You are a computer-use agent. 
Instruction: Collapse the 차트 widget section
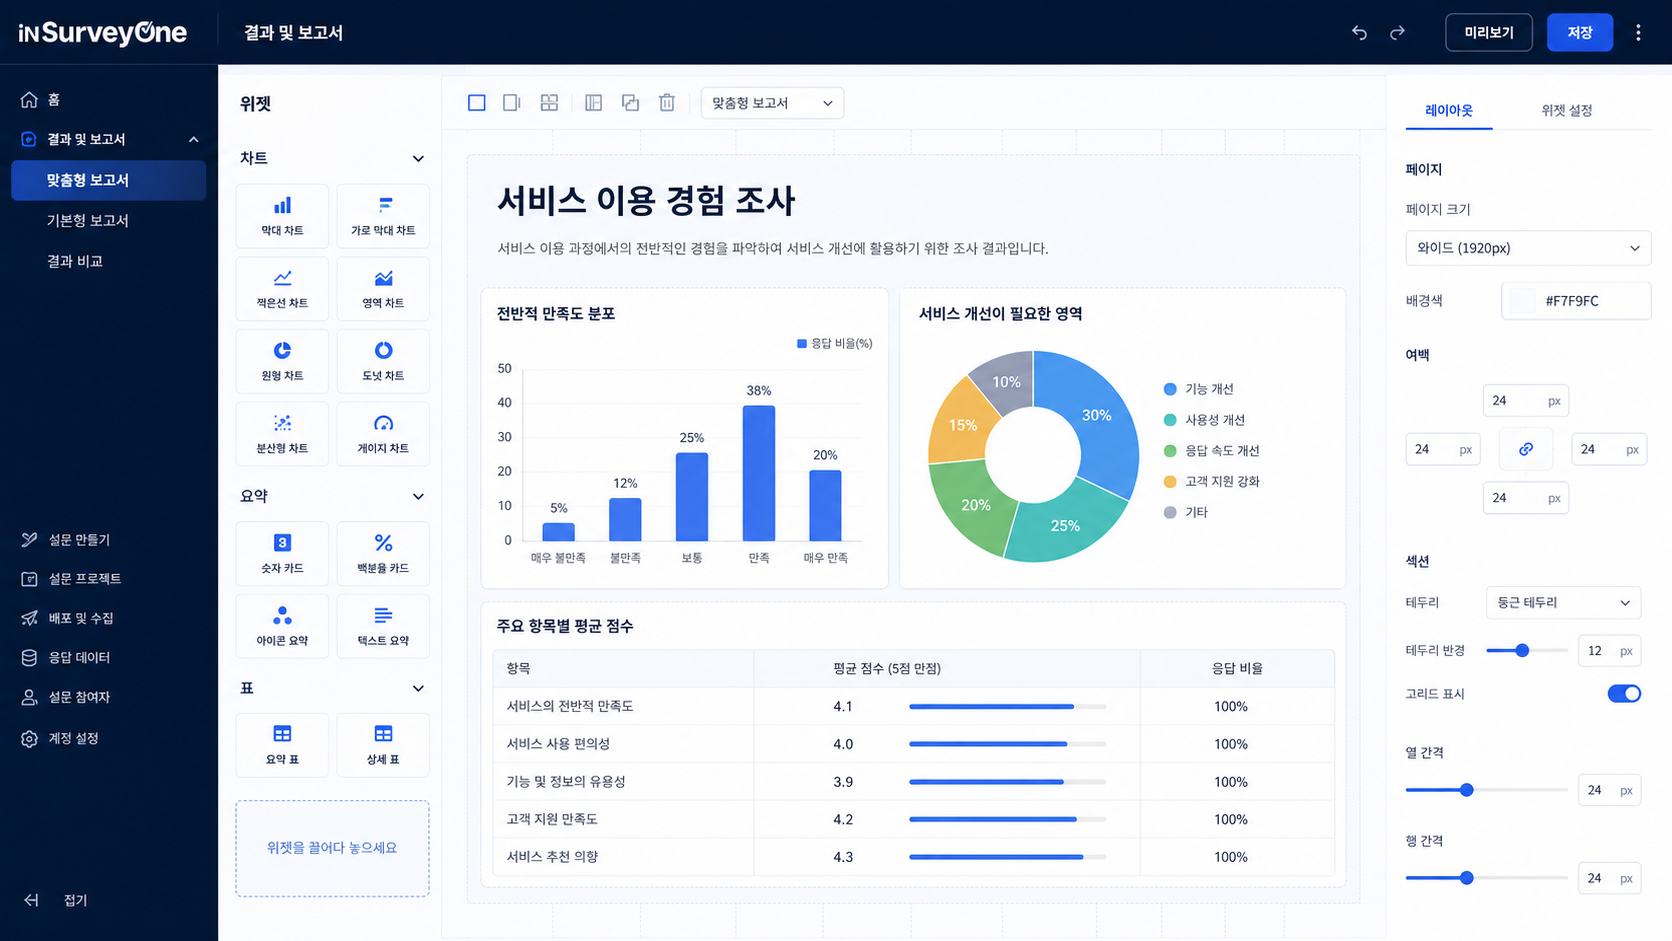coord(418,158)
